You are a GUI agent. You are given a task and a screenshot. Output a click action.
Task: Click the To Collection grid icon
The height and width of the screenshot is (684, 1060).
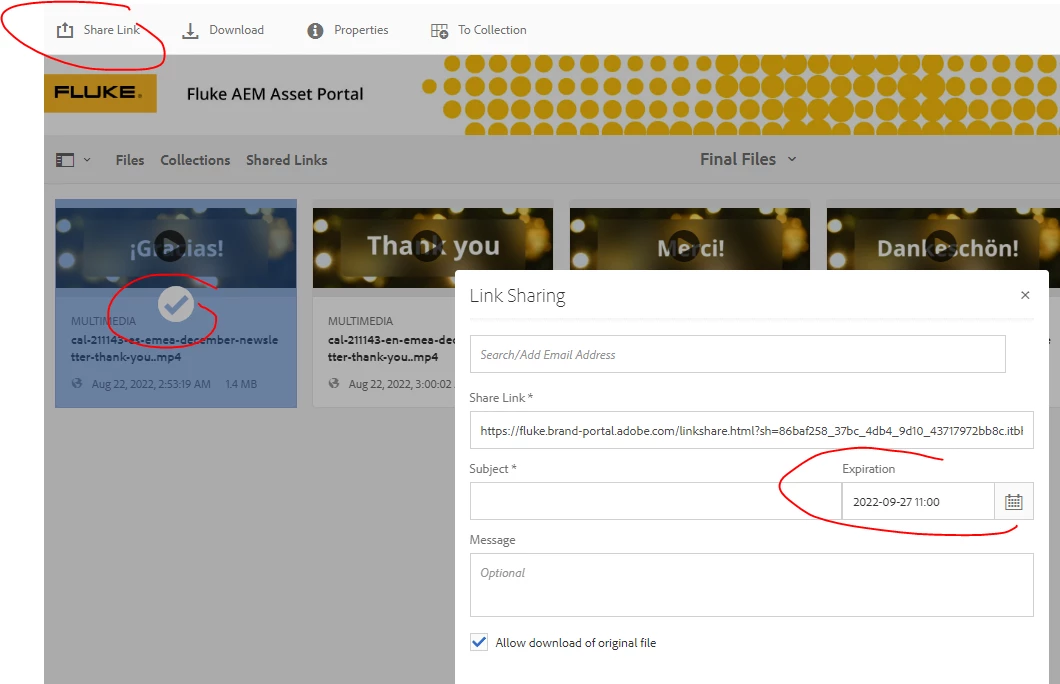click(439, 30)
